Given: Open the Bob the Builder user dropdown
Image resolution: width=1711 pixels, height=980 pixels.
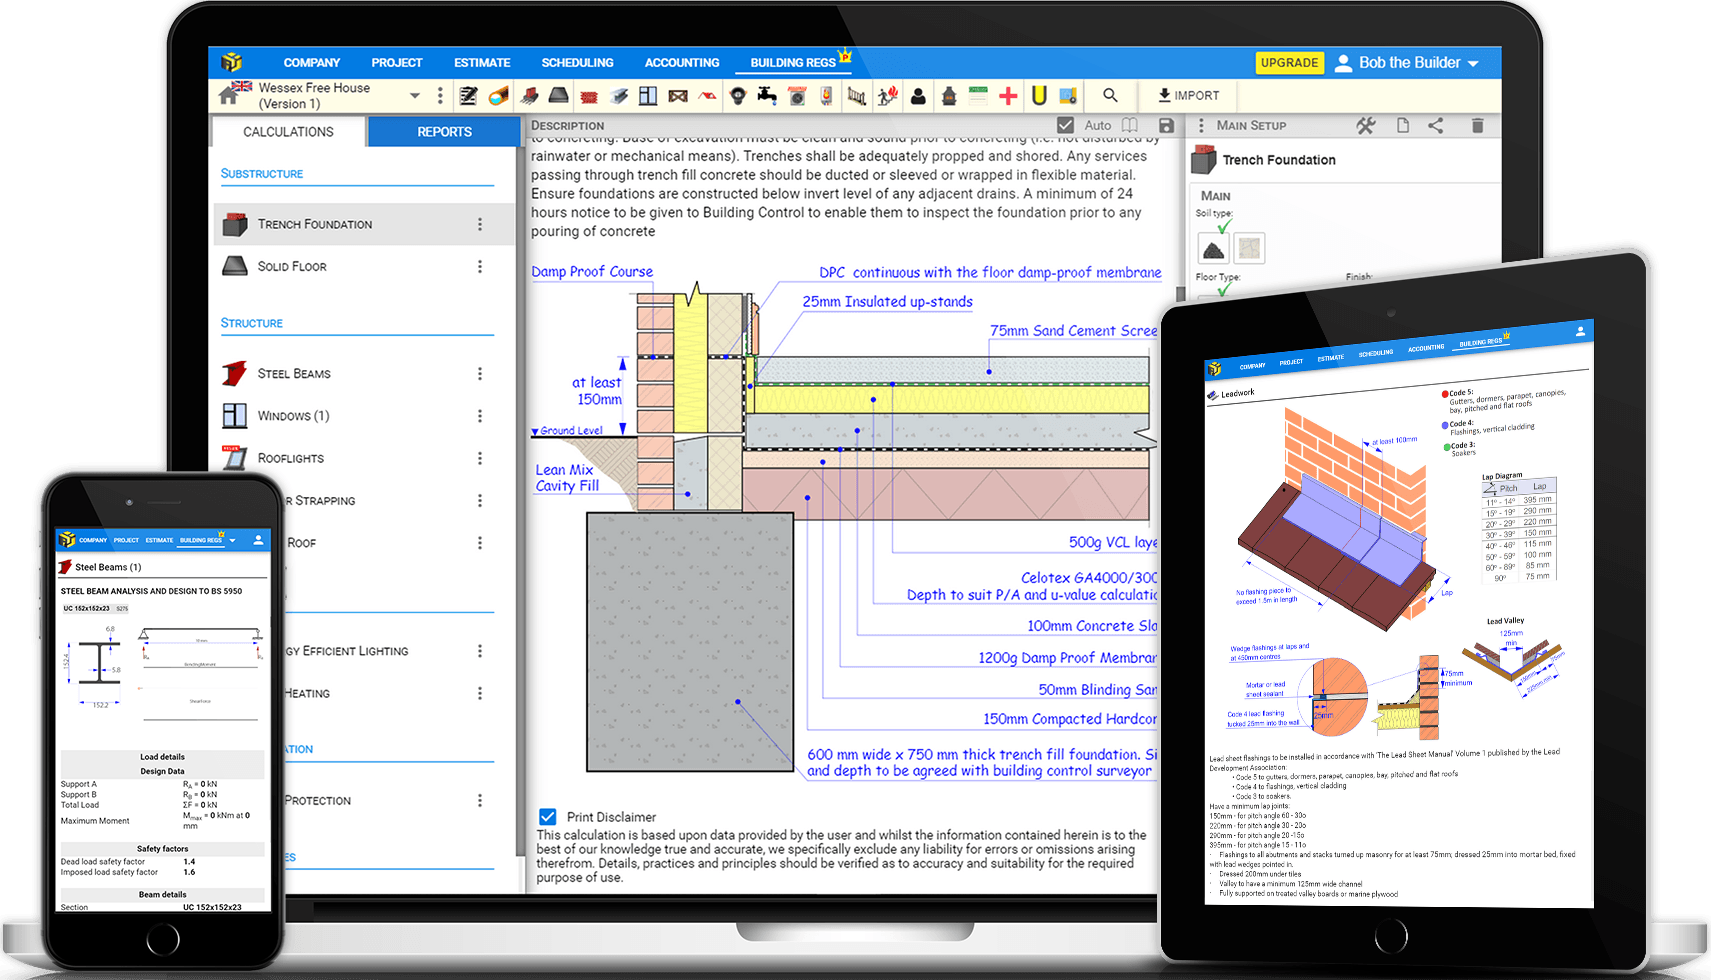Looking at the screenshot, I should pos(1408,62).
